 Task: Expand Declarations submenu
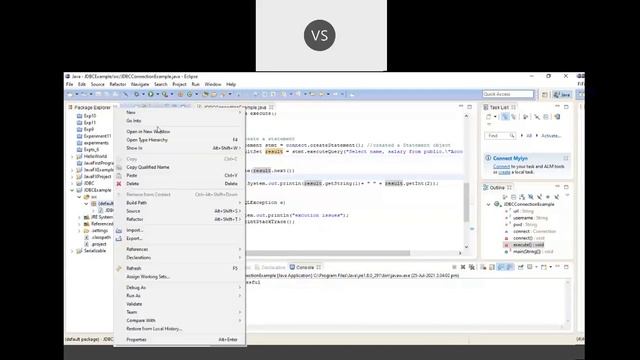coord(180,258)
